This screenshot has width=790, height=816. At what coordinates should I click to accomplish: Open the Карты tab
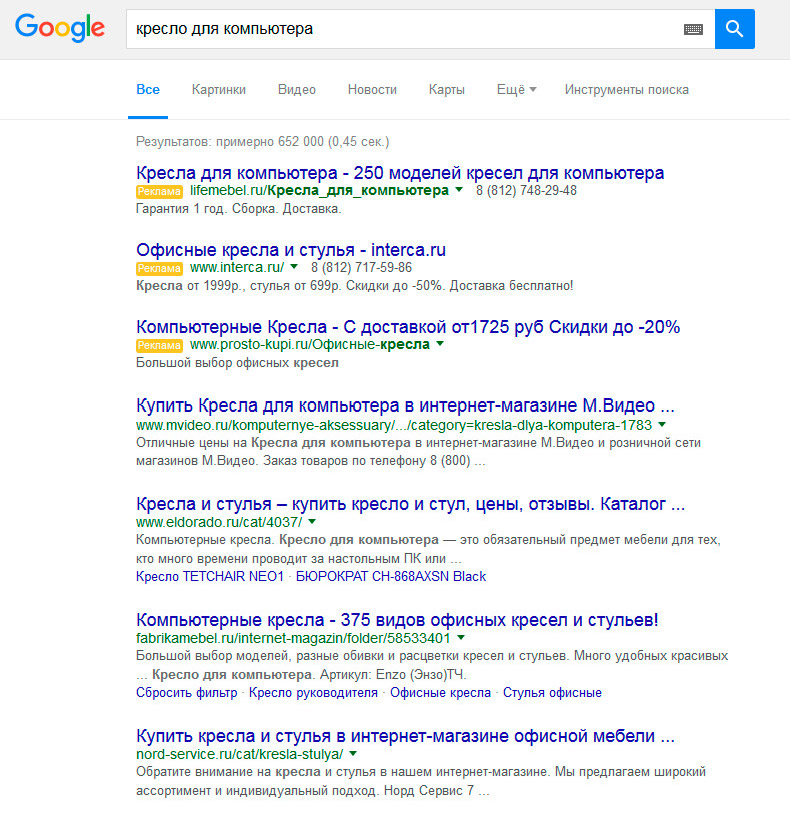pos(447,90)
